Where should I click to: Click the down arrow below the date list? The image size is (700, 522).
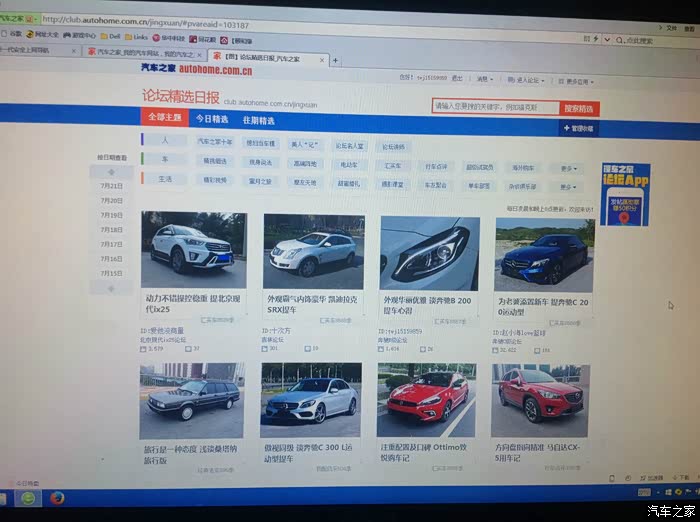pos(113,288)
